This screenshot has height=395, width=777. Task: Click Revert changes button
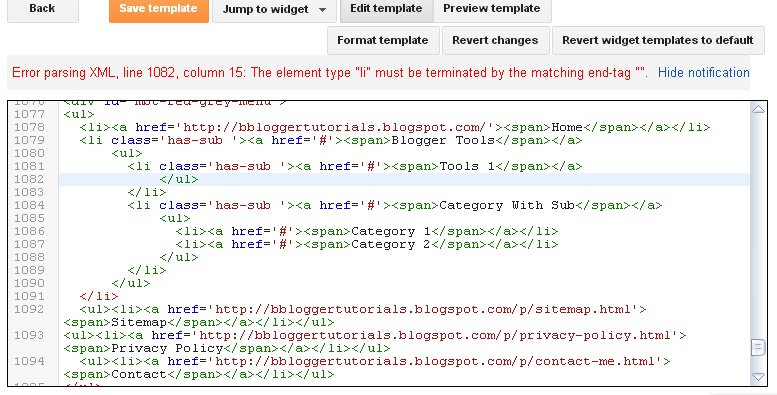click(x=495, y=40)
